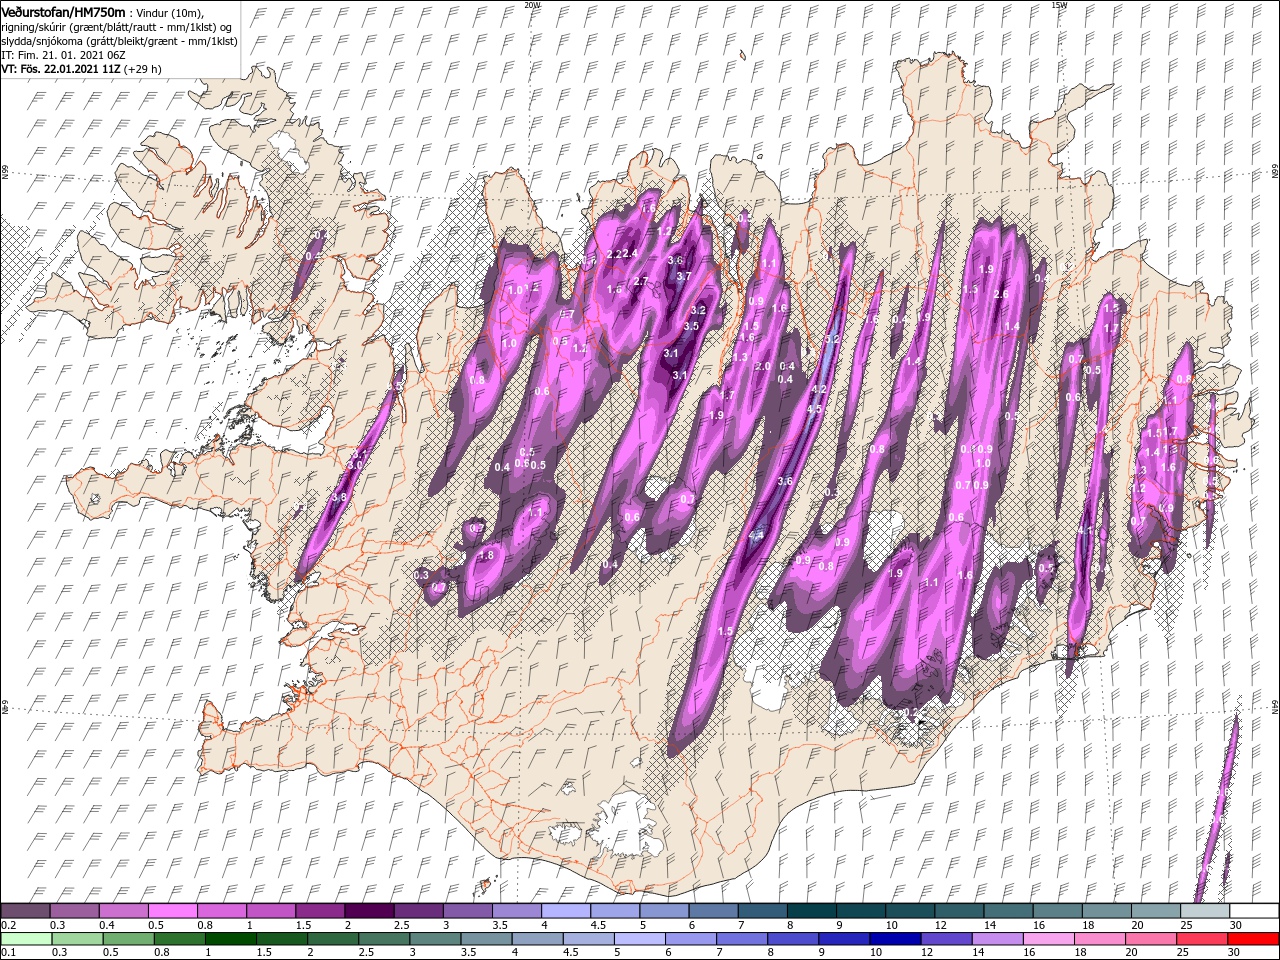
Task: Click the '2.6' precipitation value in northeast Iceland
Action: [1001, 295]
